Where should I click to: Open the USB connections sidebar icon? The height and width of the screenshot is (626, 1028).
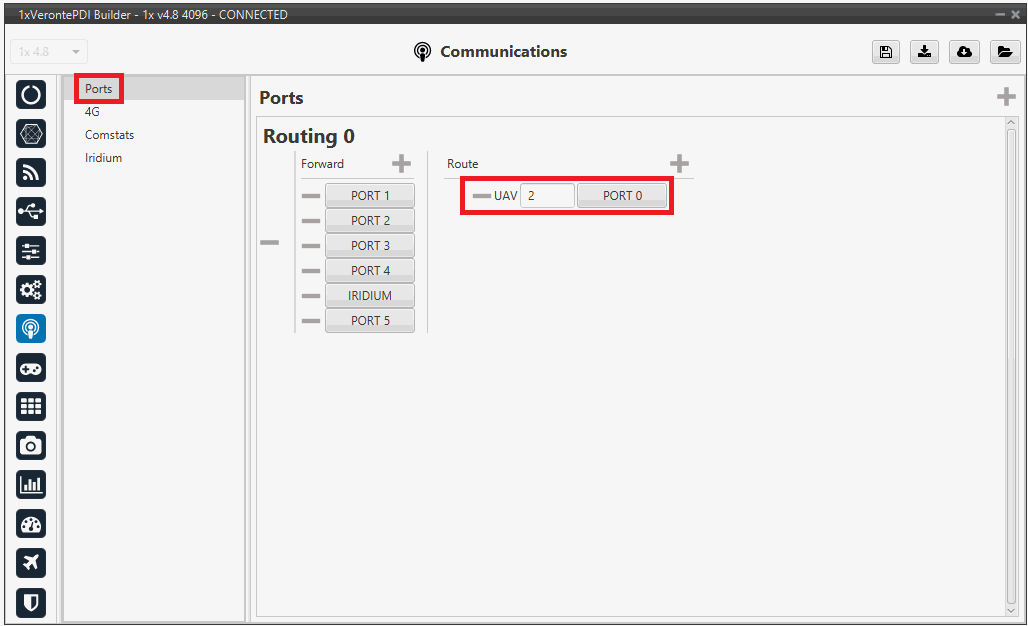coord(31,211)
